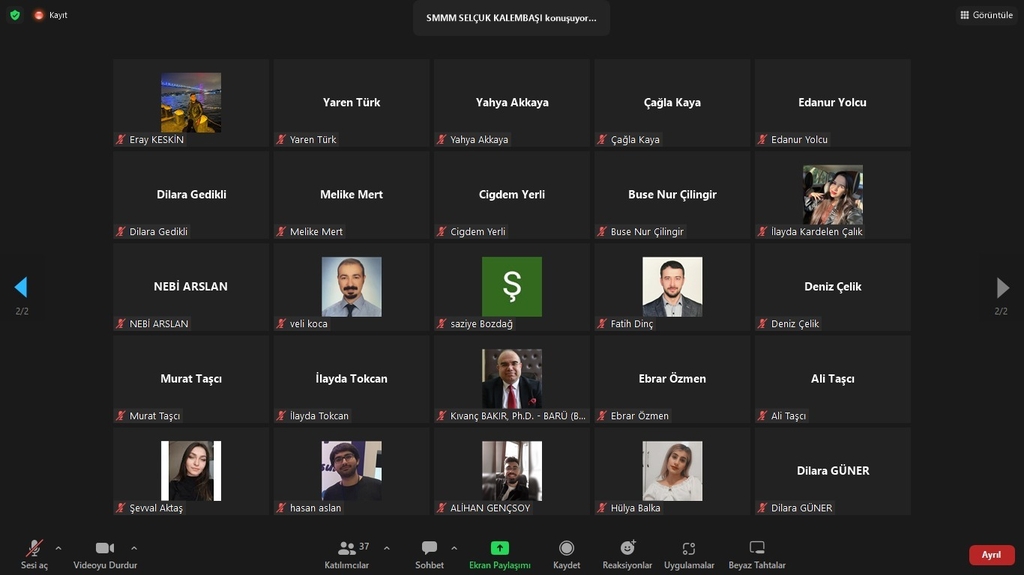Image resolution: width=1024 pixels, height=575 pixels.
Task: Click the green encryption shield icon
Action: coord(15,14)
